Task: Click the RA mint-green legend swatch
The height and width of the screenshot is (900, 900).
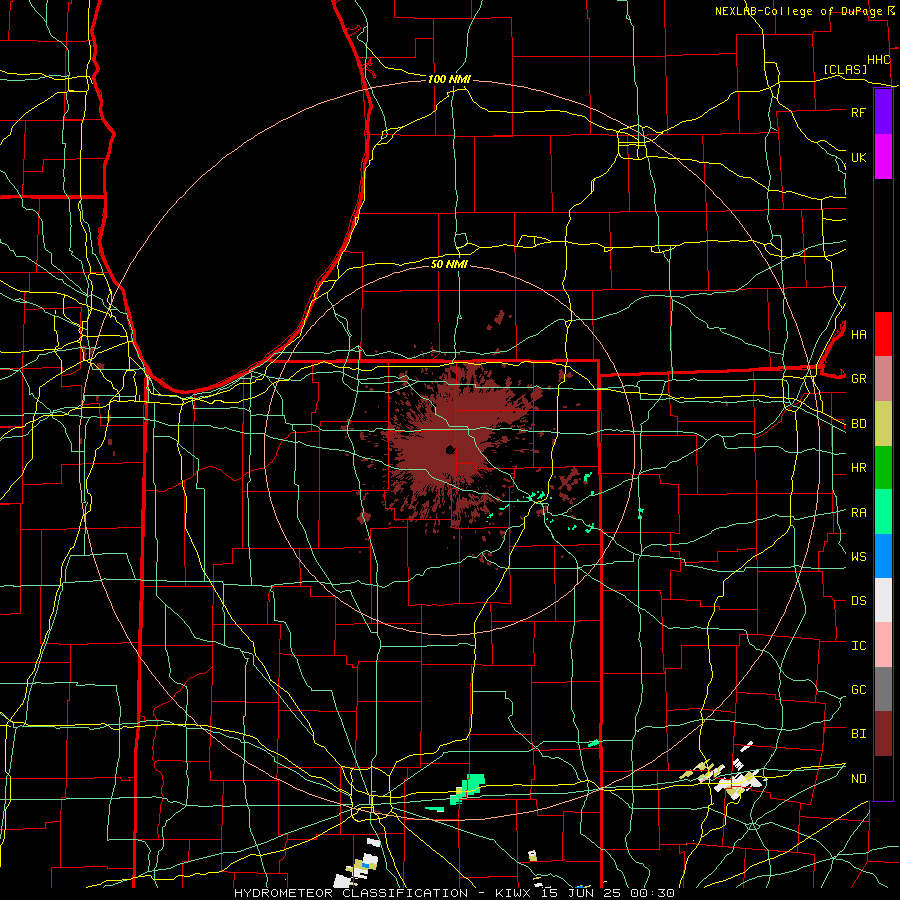Action: click(883, 512)
